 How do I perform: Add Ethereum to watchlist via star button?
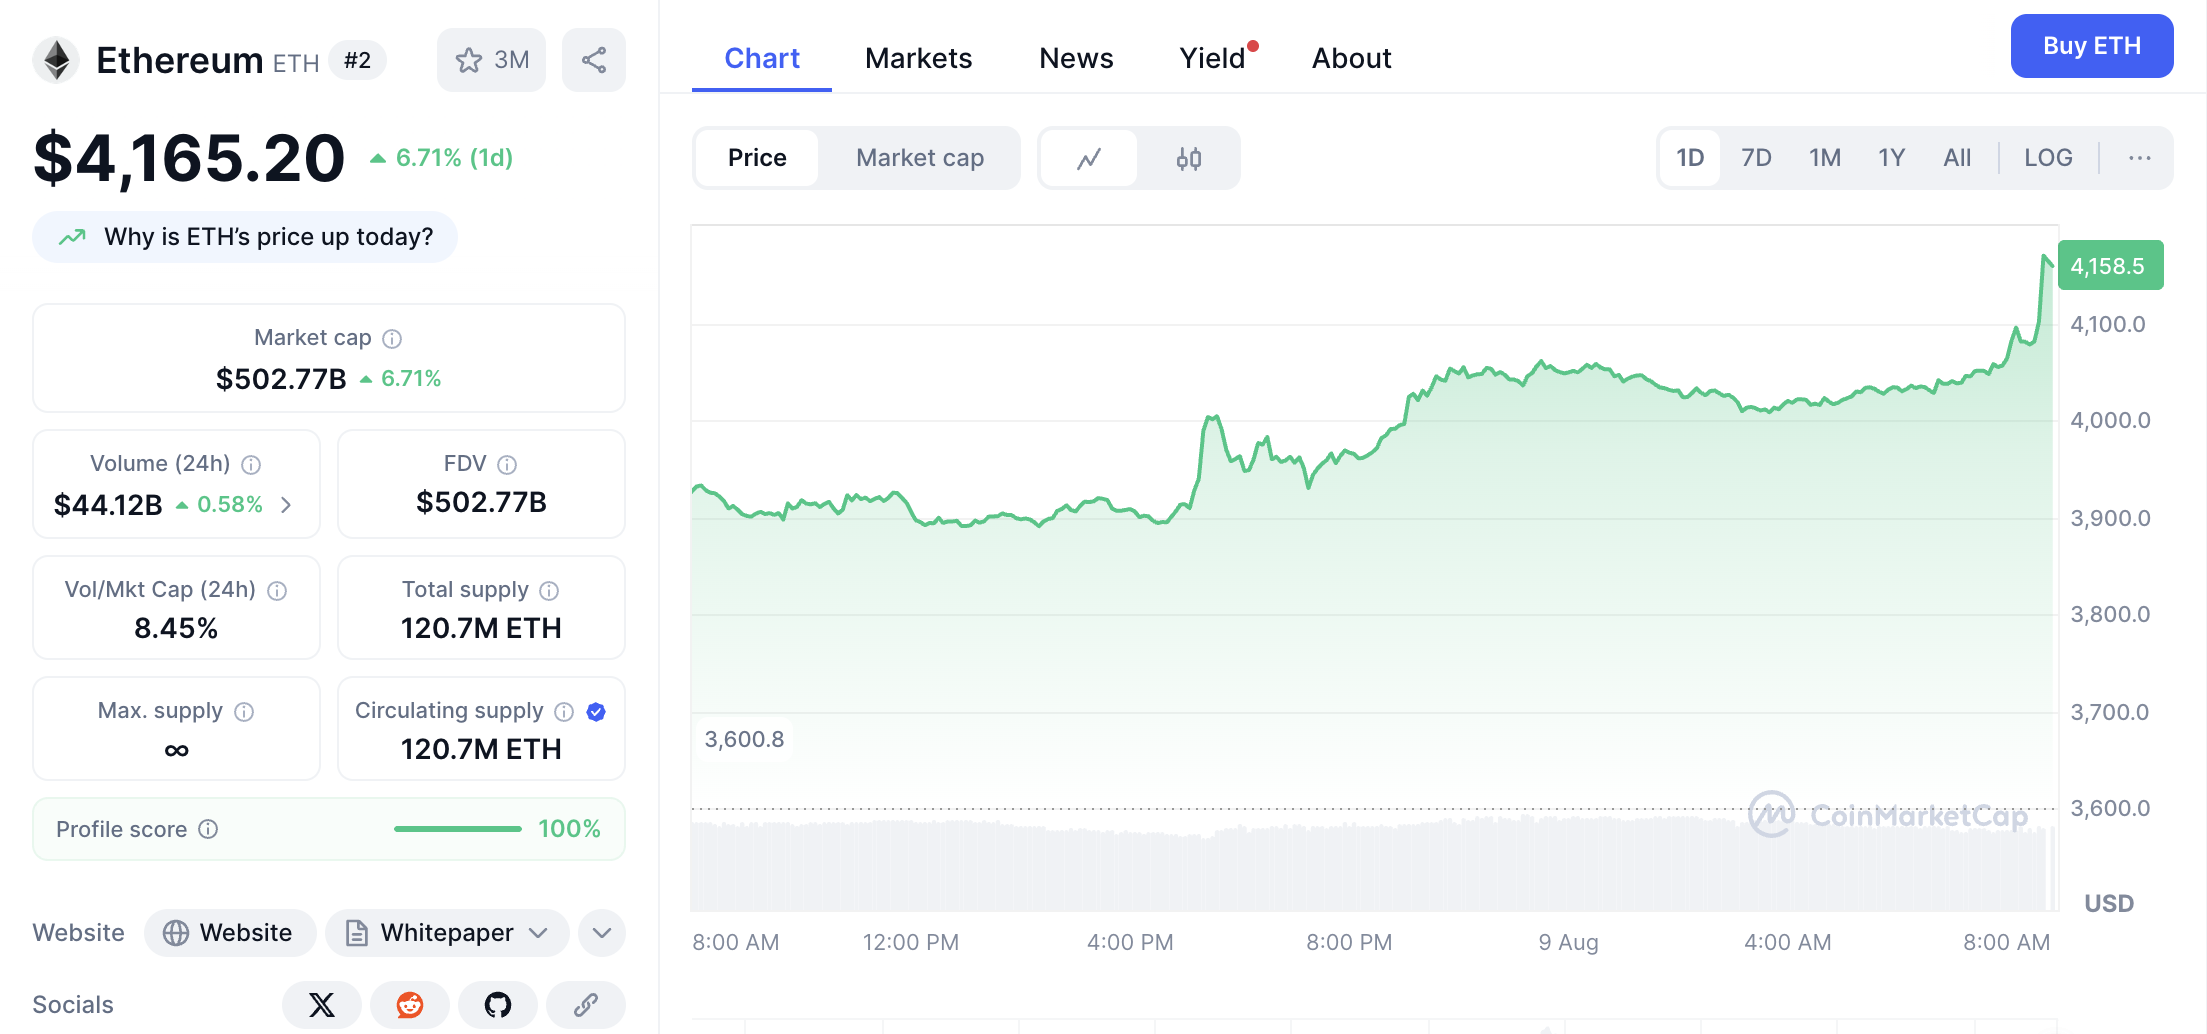tap(491, 60)
